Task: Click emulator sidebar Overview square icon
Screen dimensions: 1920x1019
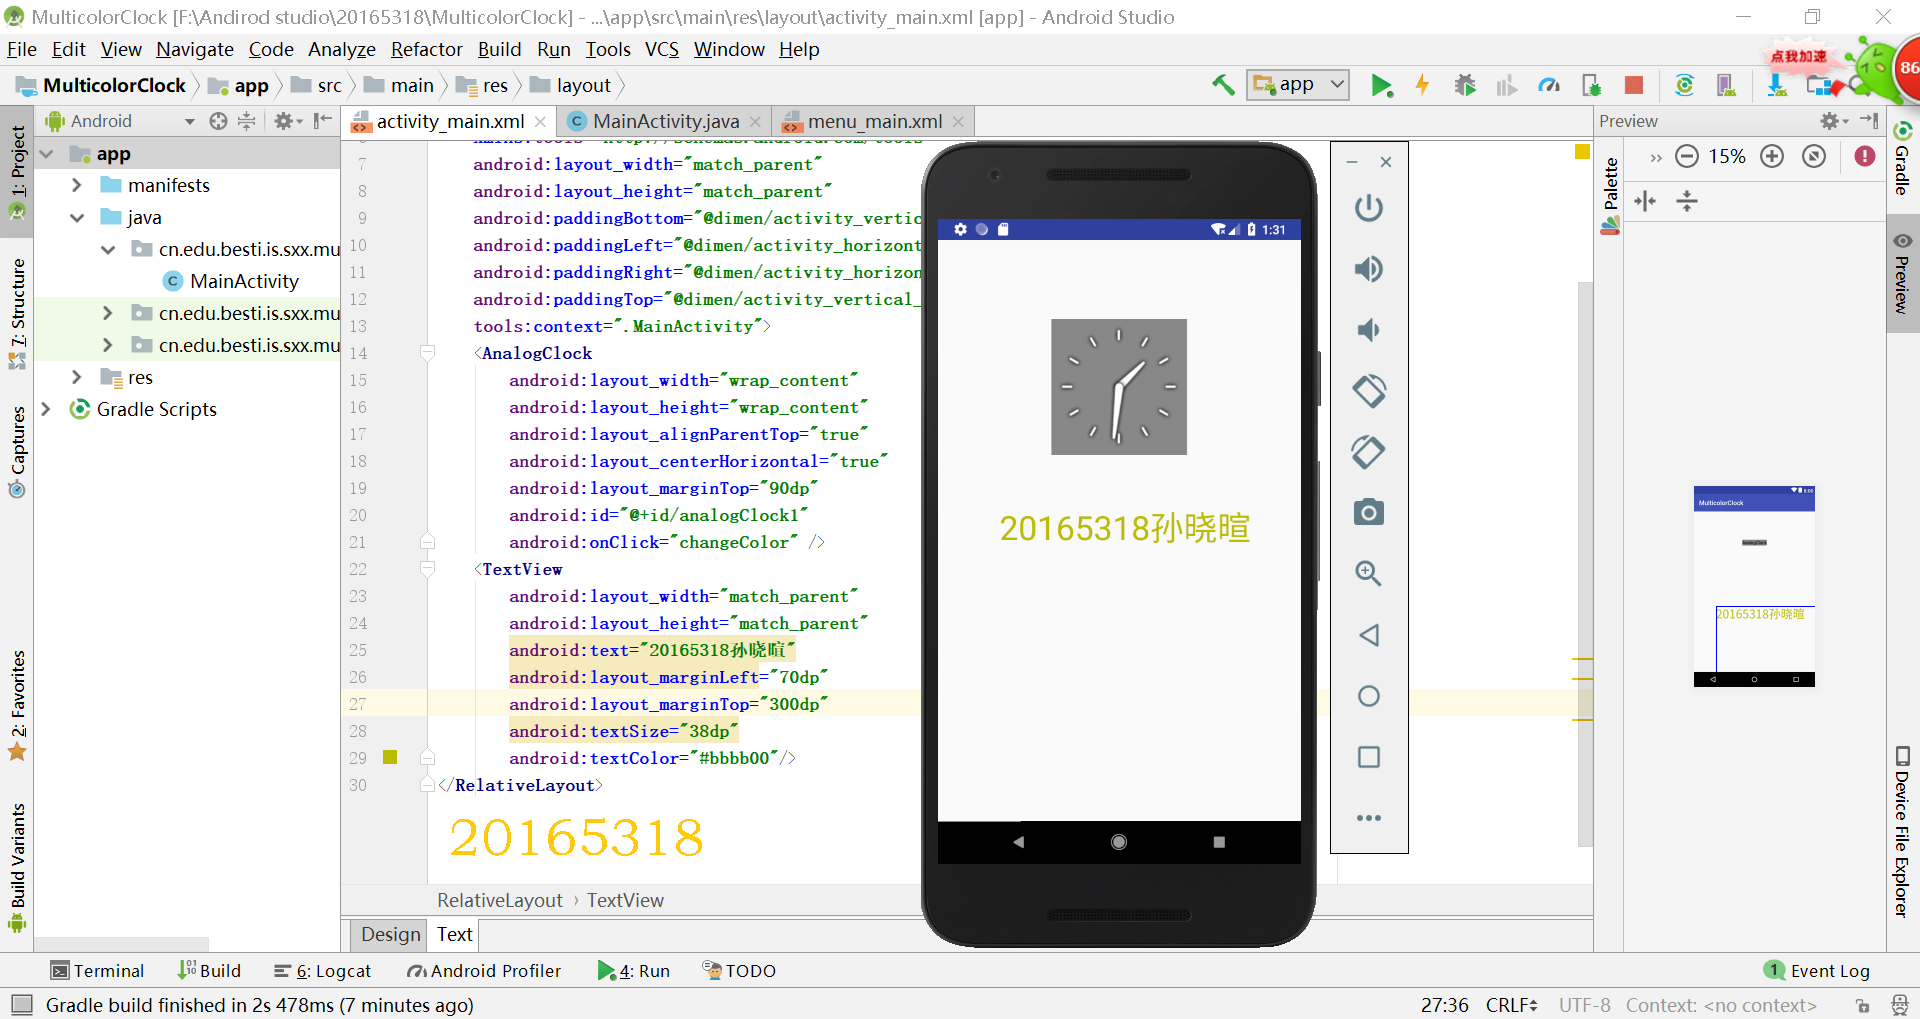Action: coord(1369,757)
